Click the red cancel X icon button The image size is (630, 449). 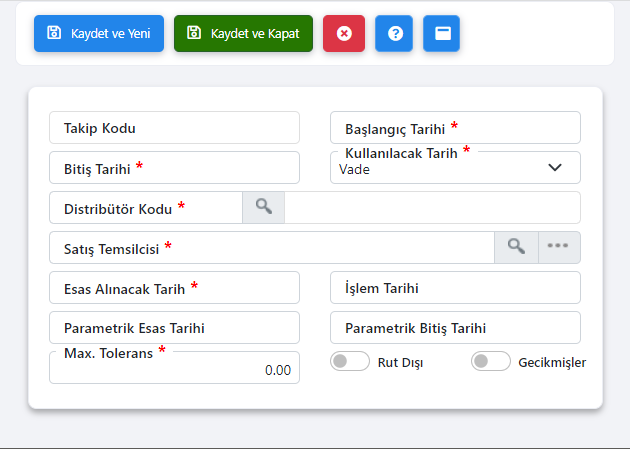tap(344, 33)
